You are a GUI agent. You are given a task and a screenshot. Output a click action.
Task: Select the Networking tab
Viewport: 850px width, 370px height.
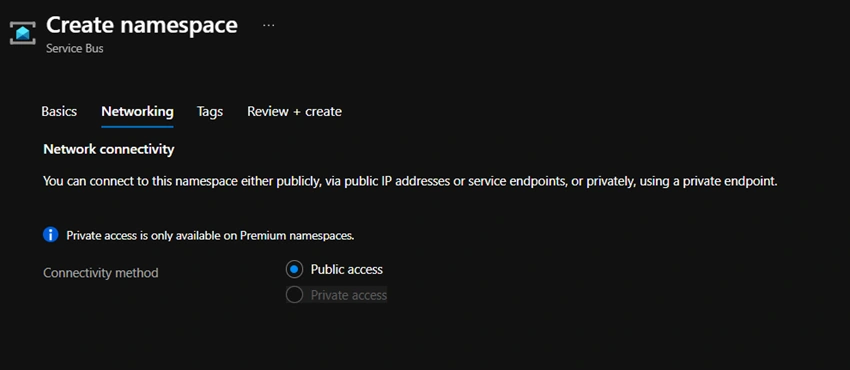coord(137,112)
